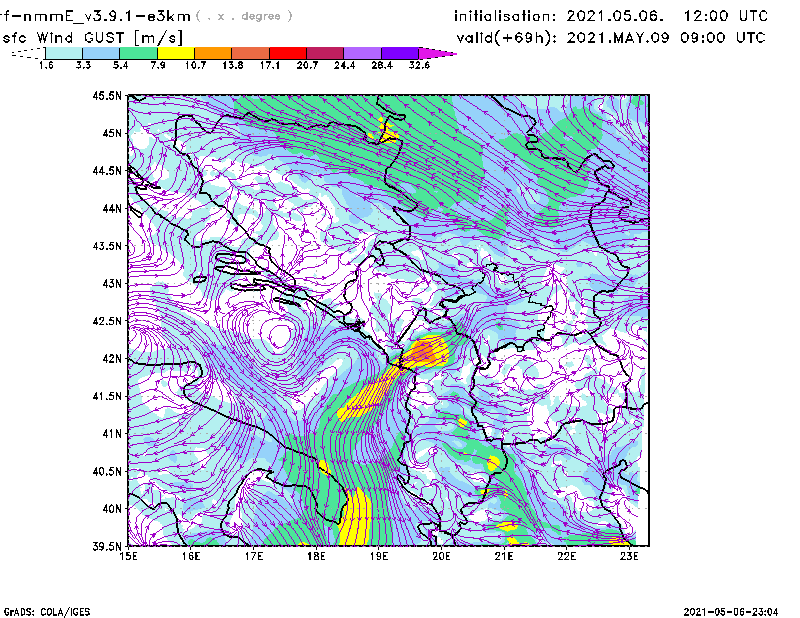
Task: Click the legend value '32.6'
Action: tap(419, 65)
